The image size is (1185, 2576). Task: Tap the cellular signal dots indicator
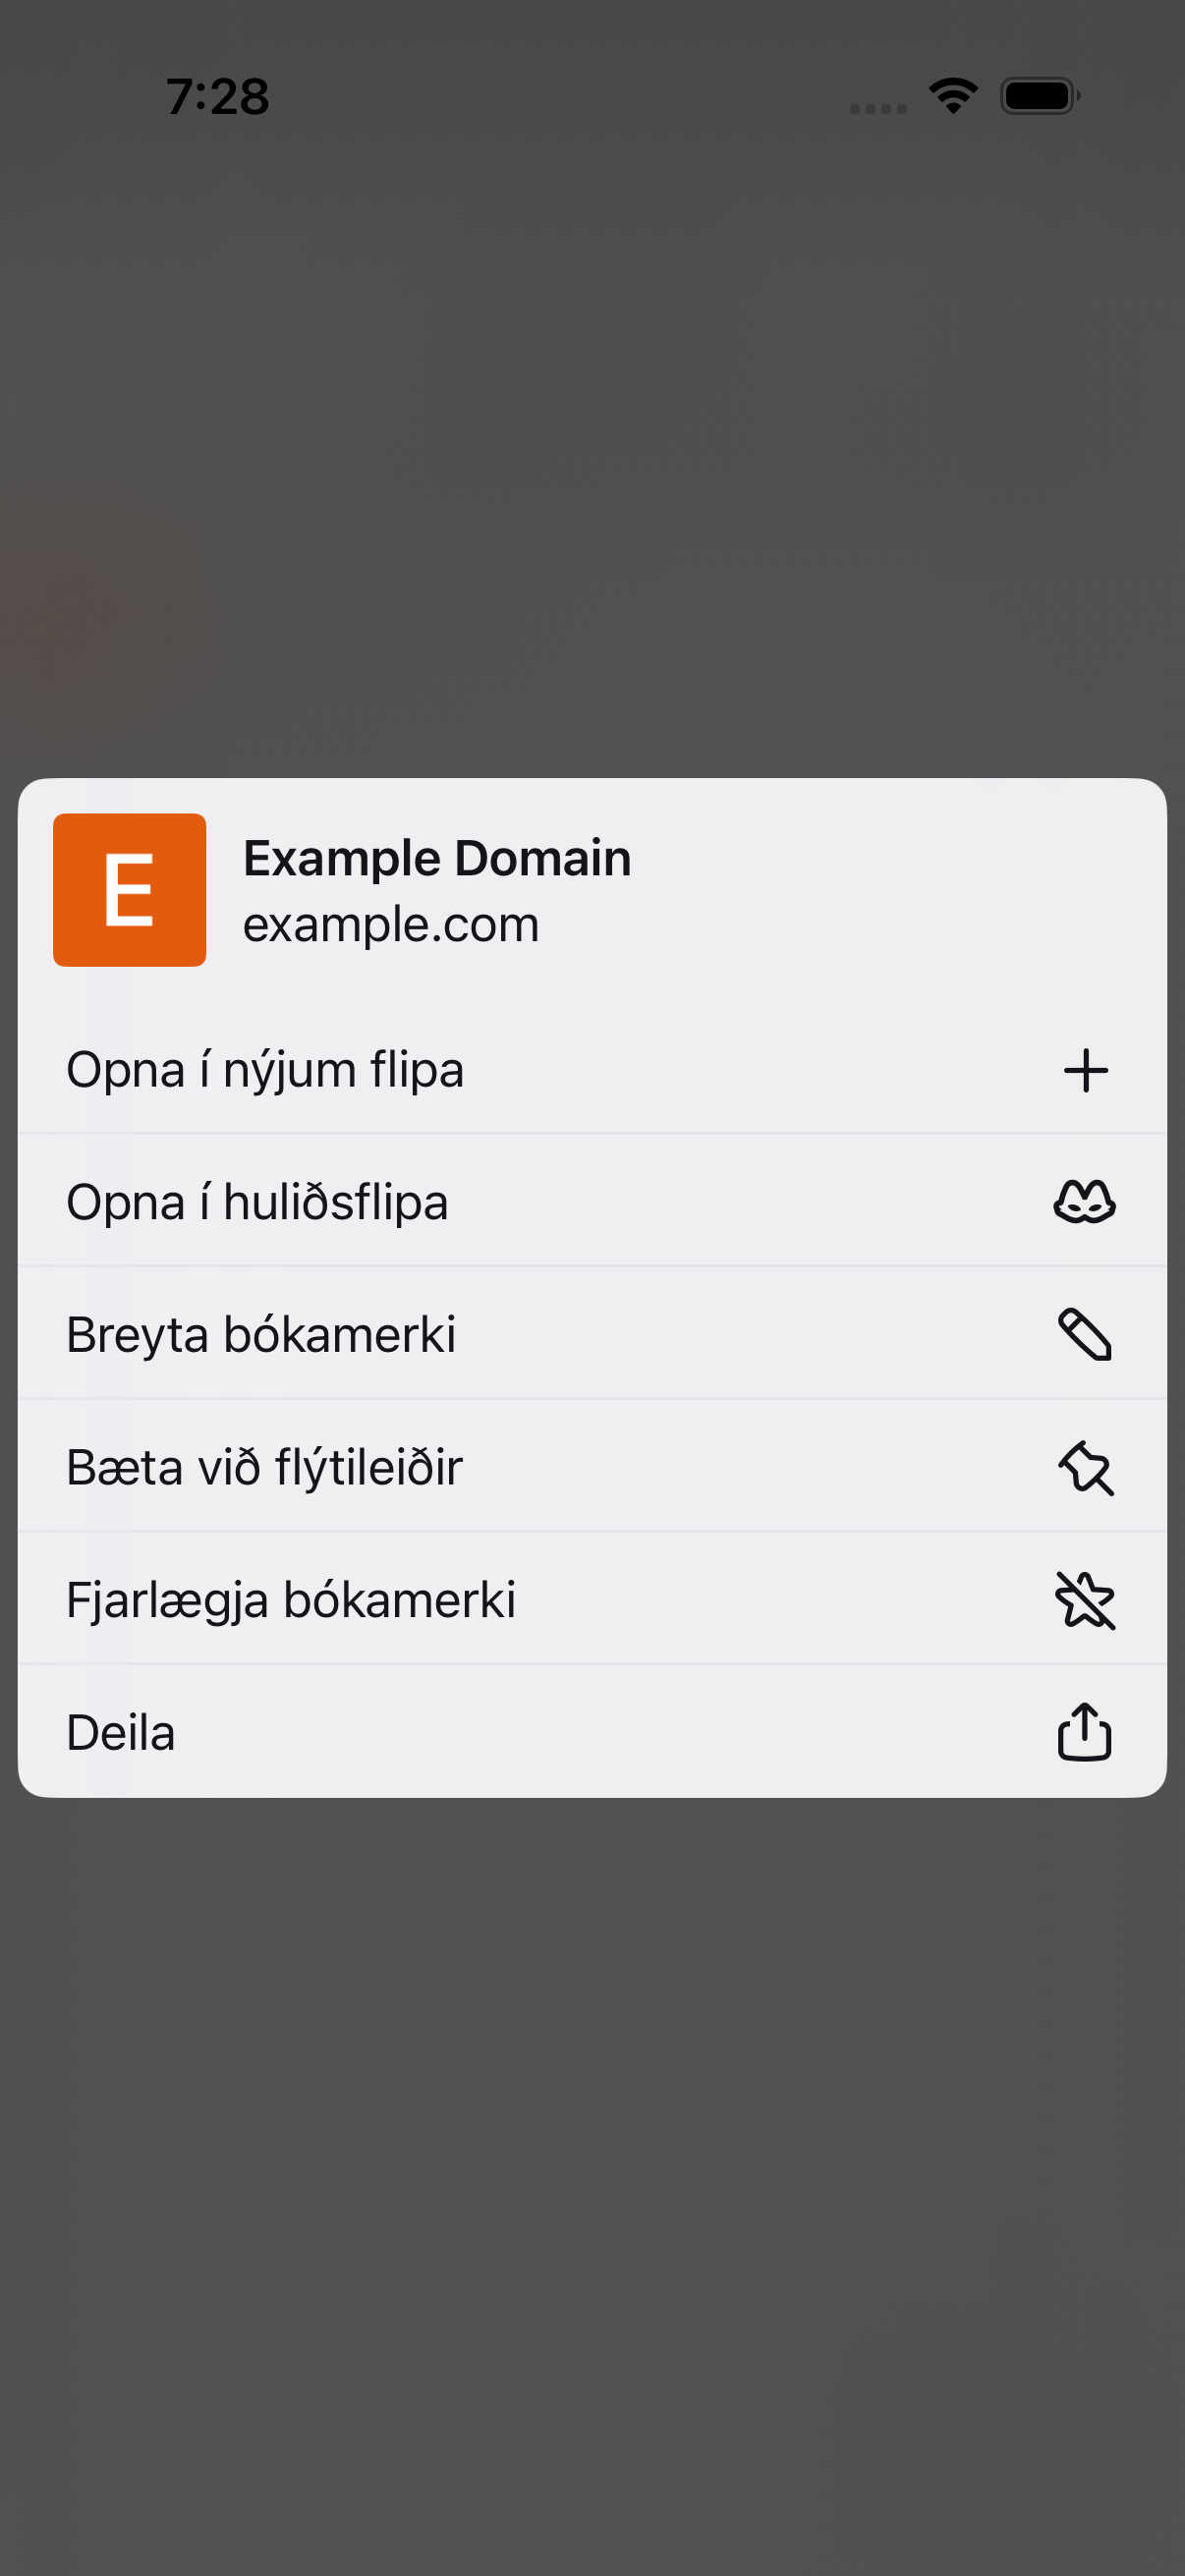pos(878,108)
